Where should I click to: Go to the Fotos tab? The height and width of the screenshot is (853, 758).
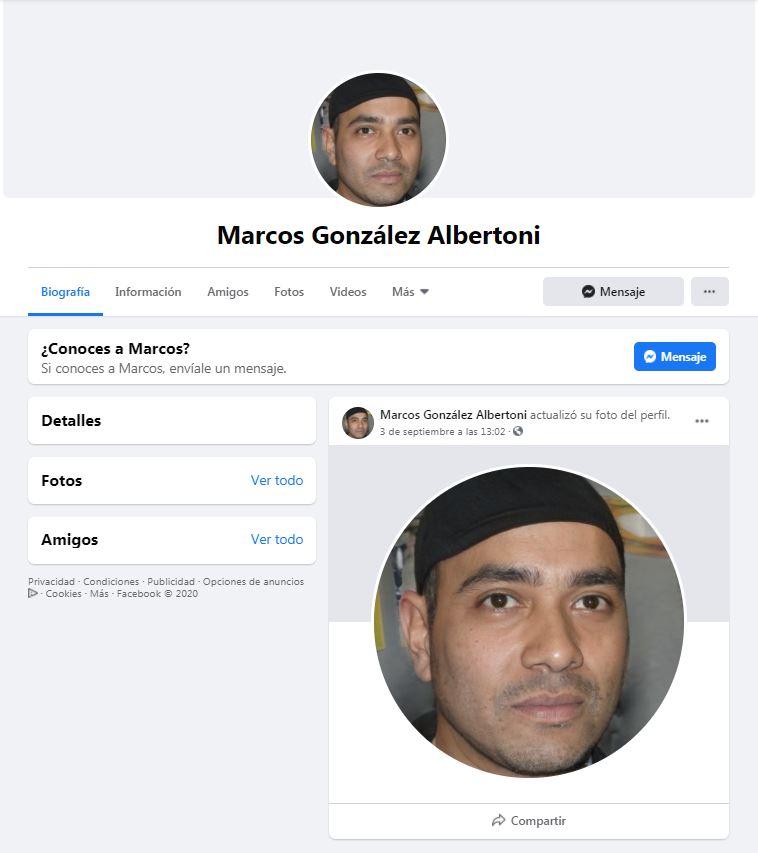click(x=289, y=292)
